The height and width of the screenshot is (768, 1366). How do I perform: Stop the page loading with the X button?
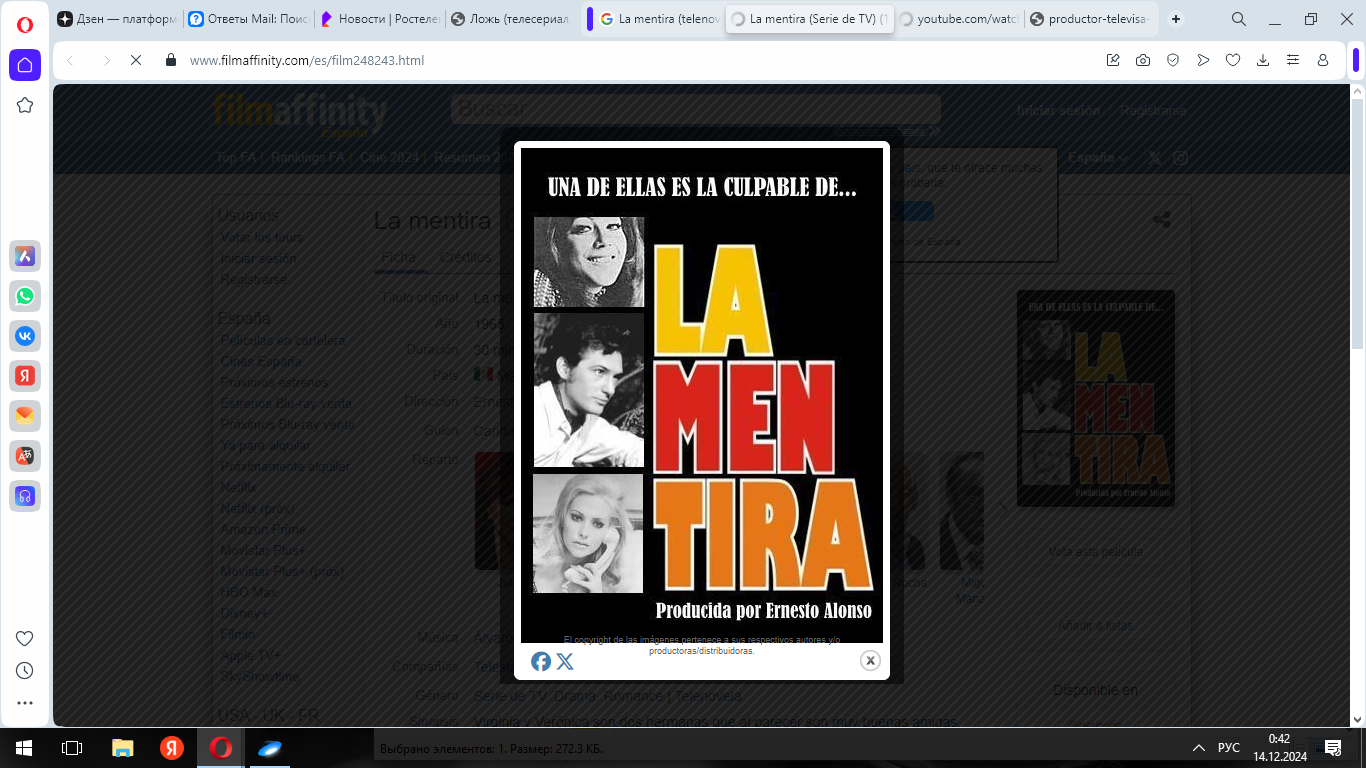click(x=136, y=60)
